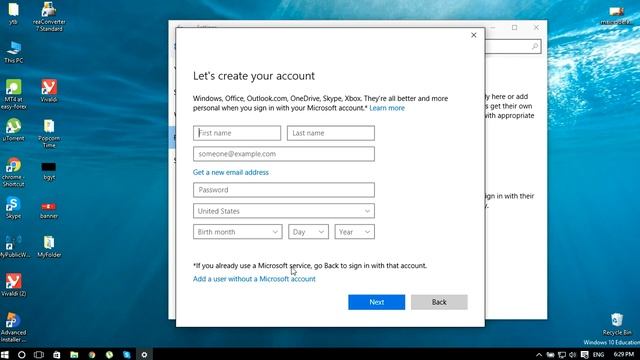
Task: Open the Windows Start menu
Action: (4, 355)
